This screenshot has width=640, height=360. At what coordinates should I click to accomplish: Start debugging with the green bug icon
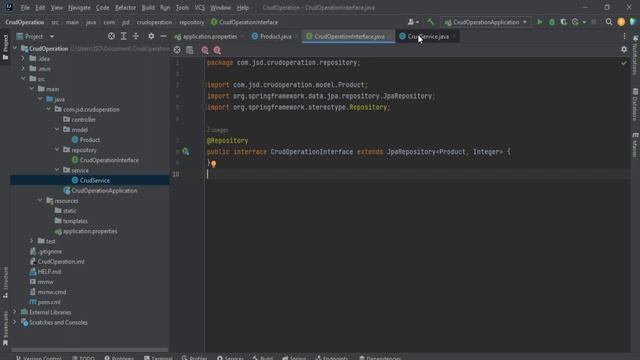(552, 22)
